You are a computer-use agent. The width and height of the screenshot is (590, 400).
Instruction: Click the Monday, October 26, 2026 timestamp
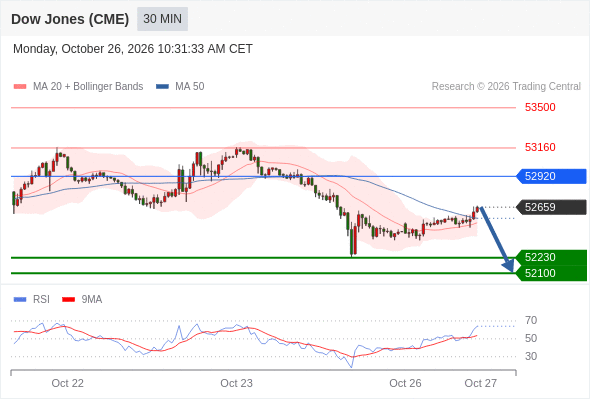(x=133, y=49)
